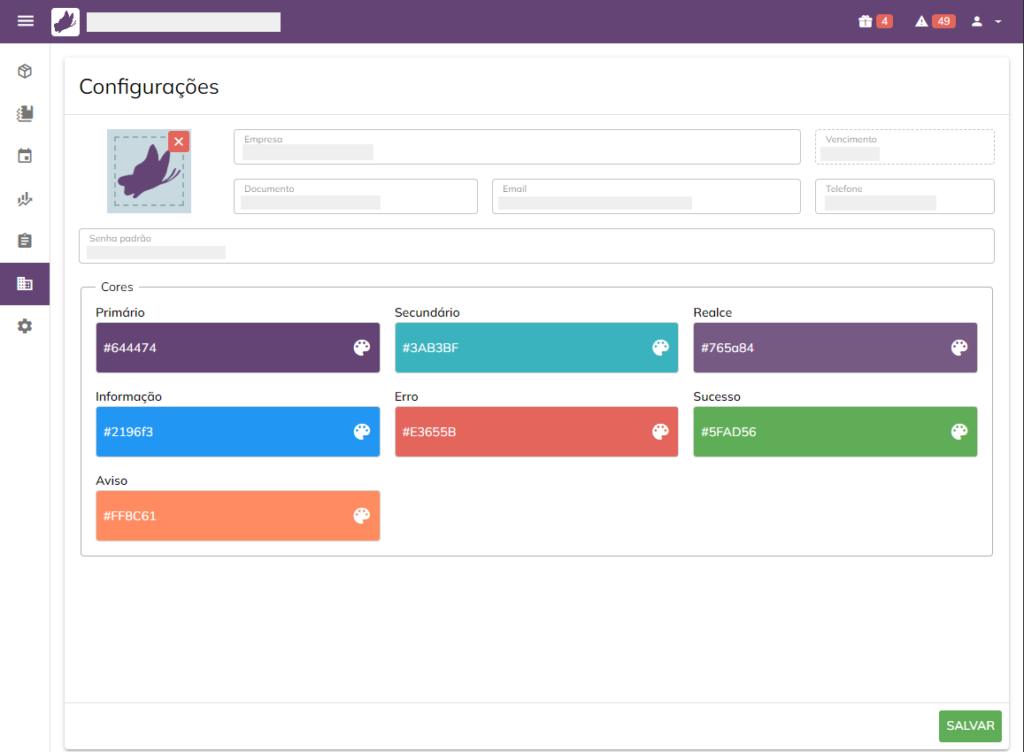The image size is (1024, 752).
Task: Remove the logo with the red X button
Action: point(178,142)
